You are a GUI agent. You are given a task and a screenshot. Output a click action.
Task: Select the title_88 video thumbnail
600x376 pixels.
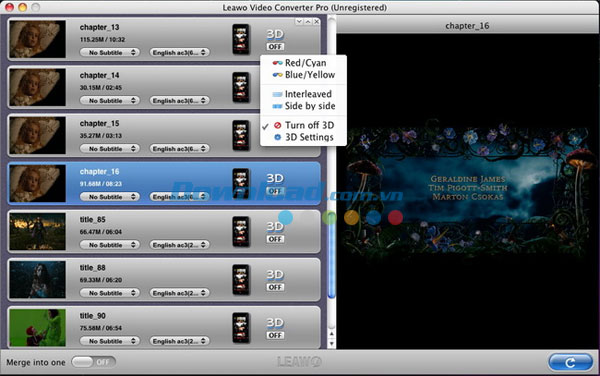[38, 280]
